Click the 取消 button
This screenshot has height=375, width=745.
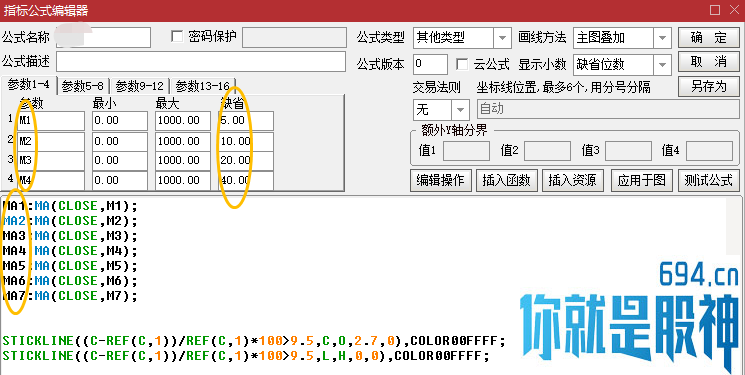coord(708,62)
